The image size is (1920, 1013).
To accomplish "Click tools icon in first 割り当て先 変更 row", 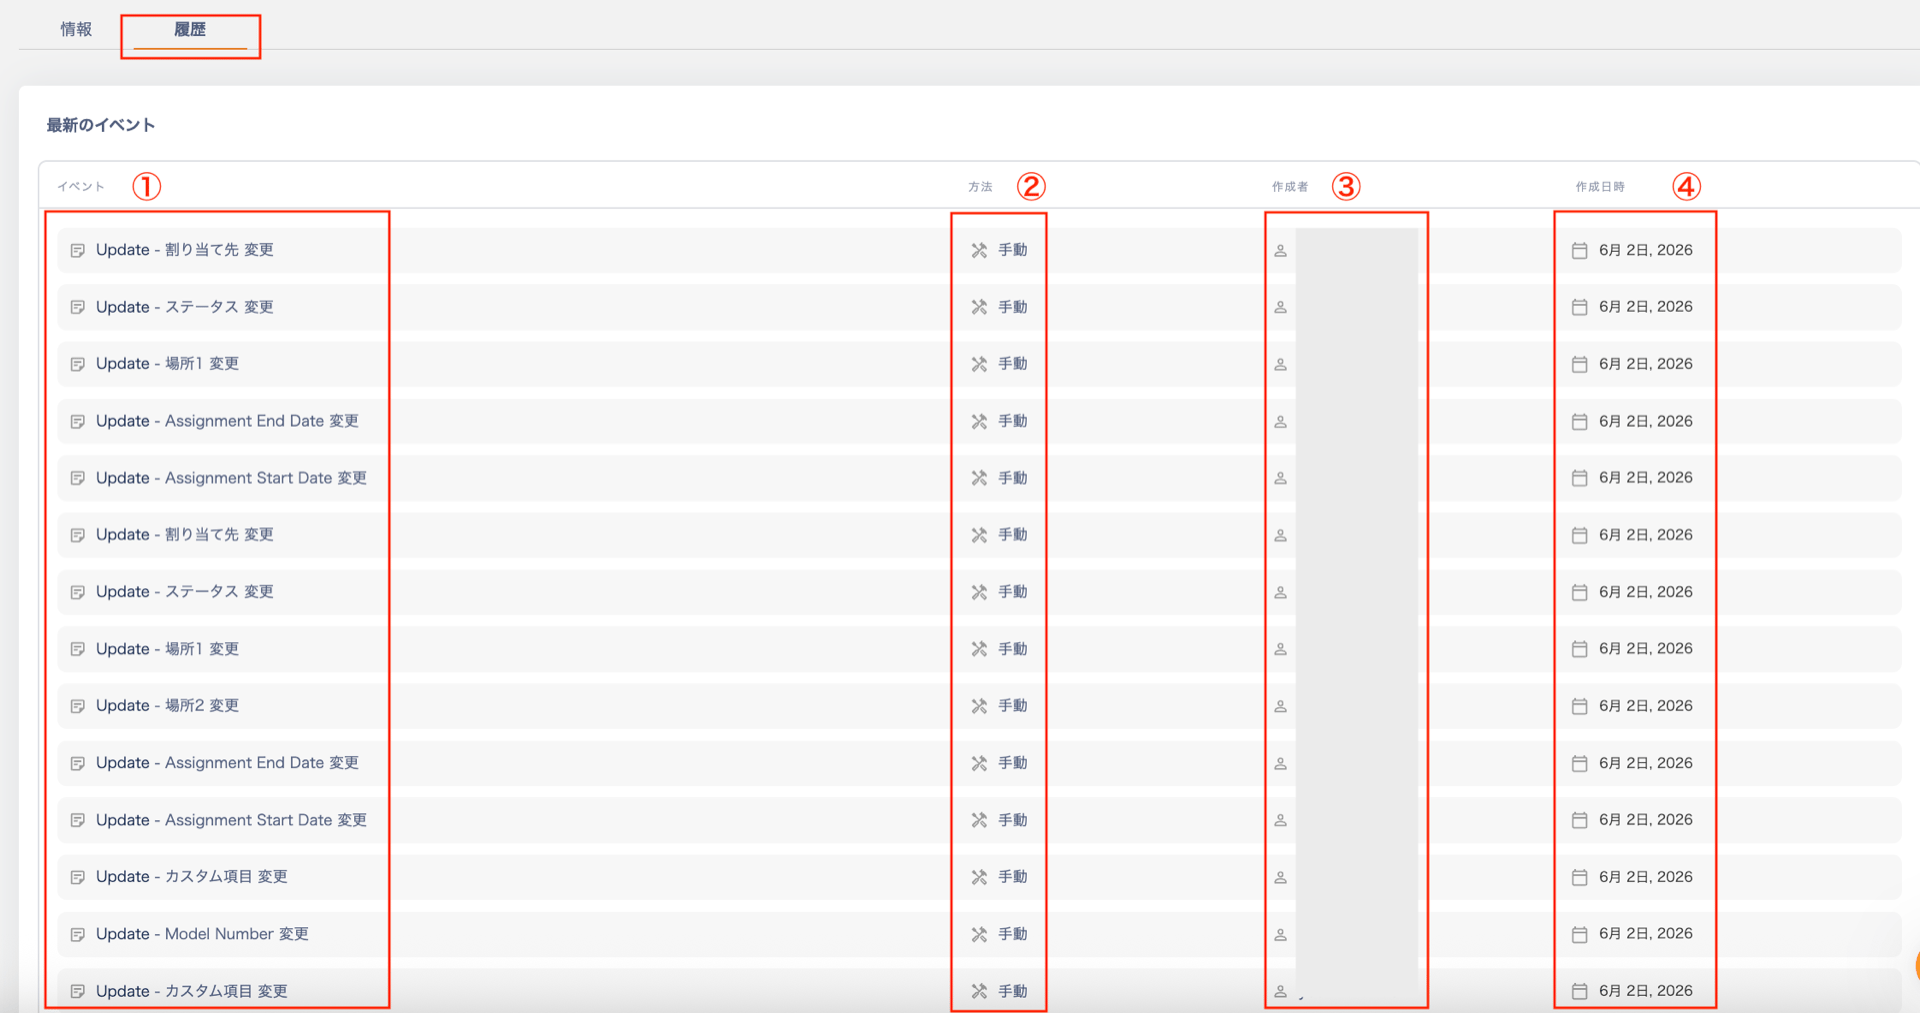I will tap(979, 250).
